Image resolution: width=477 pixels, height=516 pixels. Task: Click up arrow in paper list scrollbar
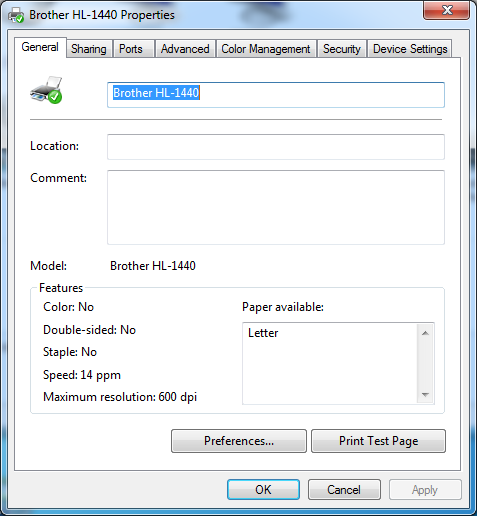[x=425, y=333]
